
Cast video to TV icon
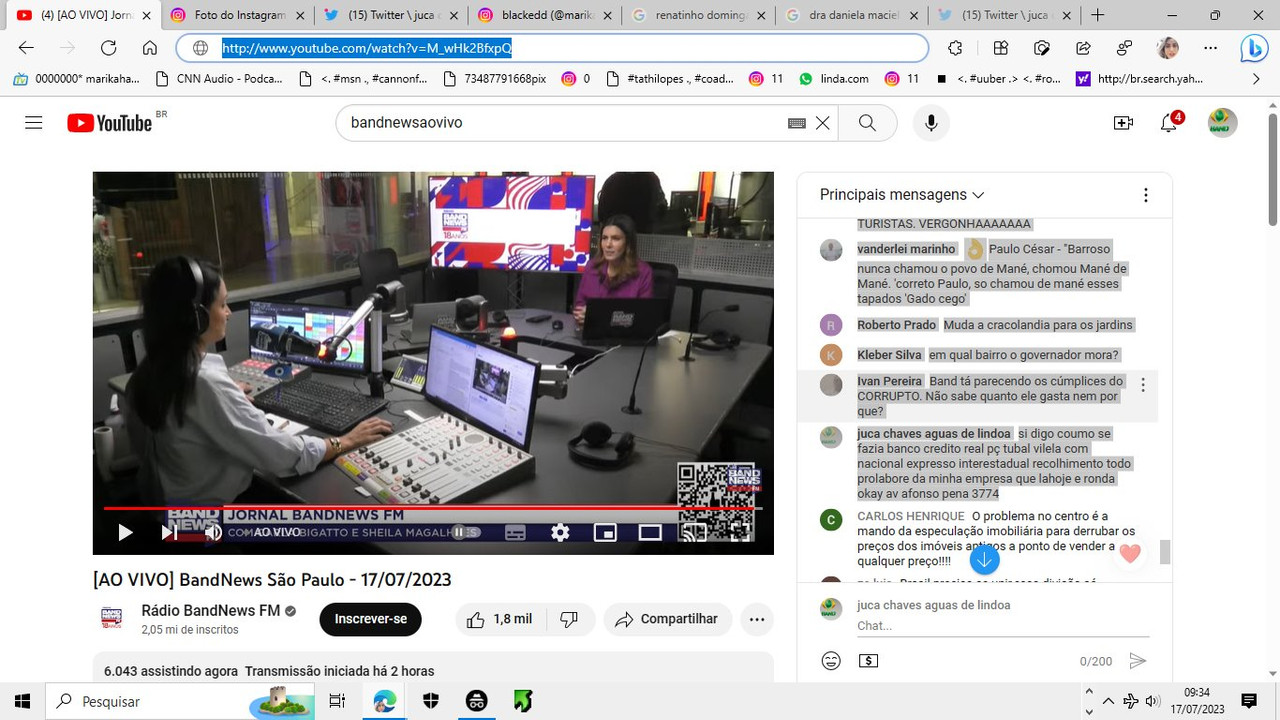[x=694, y=532]
